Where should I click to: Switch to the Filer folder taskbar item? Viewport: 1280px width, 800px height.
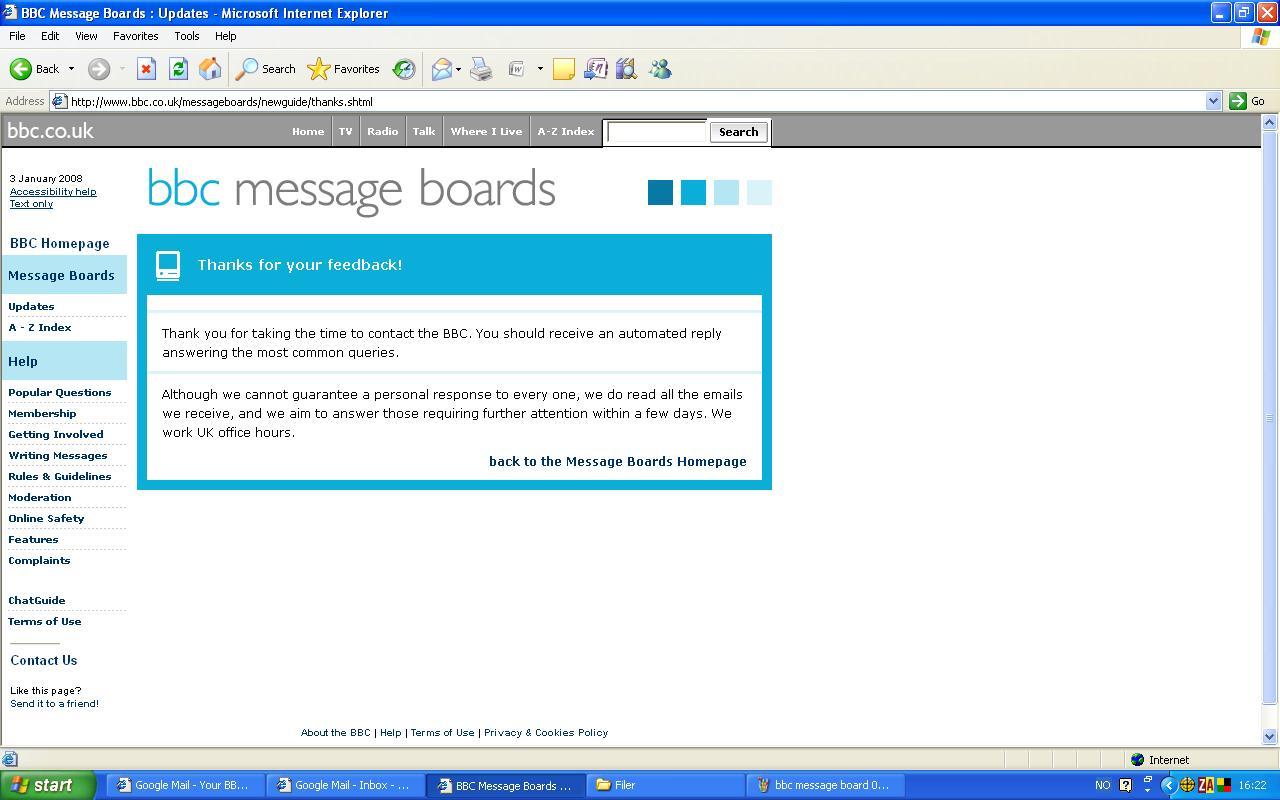click(x=665, y=785)
